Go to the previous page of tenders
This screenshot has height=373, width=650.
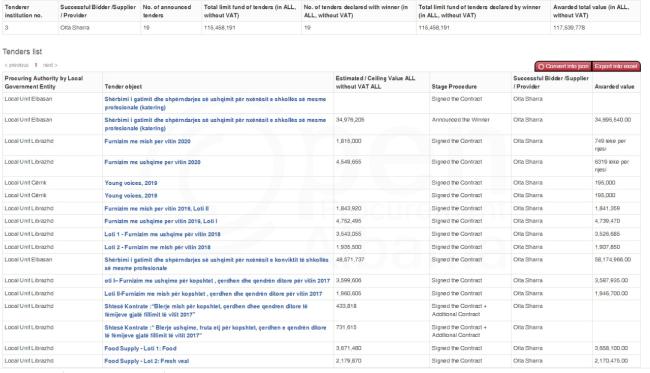click(17, 65)
